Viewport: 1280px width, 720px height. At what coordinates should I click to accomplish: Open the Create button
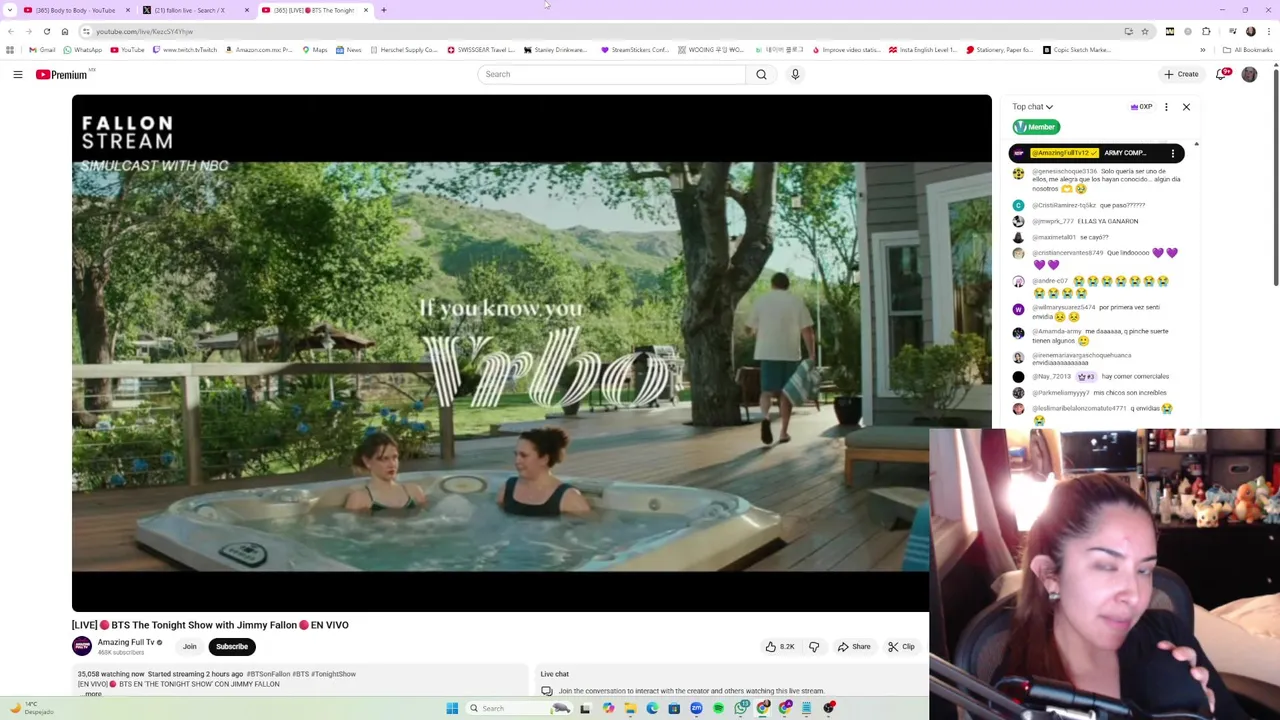(1181, 74)
